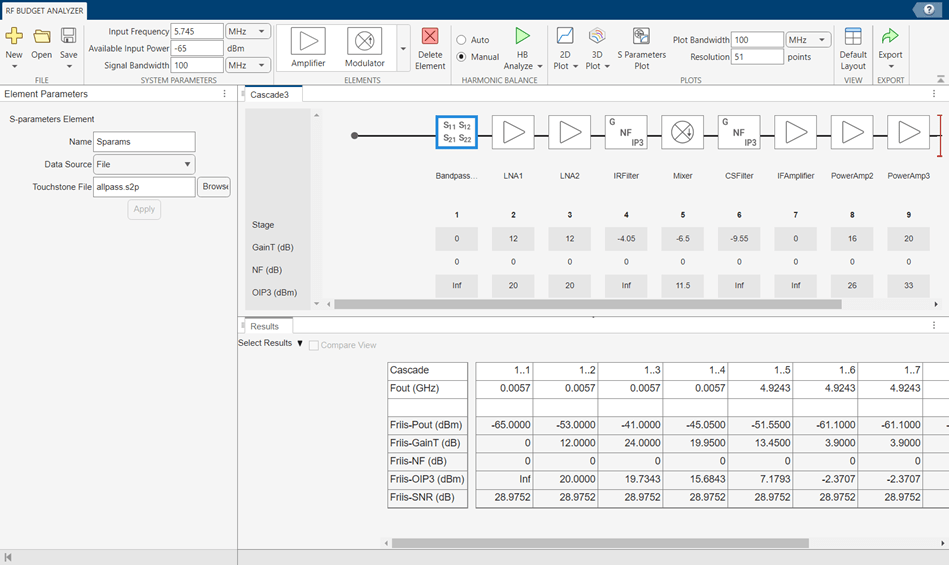Image resolution: width=949 pixels, height=565 pixels.
Task: Click the Save icon
Action: click(x=68, y=37)
